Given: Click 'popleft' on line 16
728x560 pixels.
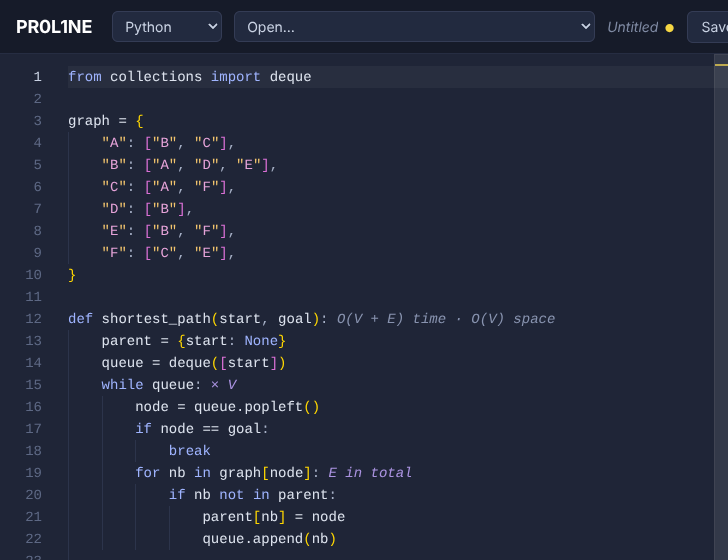Looking at the screenshot, I should click(273, 407).
